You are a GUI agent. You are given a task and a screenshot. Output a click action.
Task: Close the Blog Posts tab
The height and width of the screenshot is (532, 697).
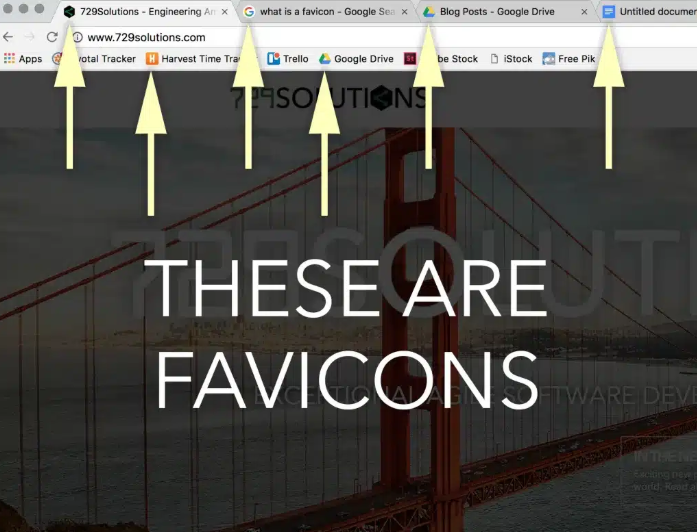coord(584,12)
